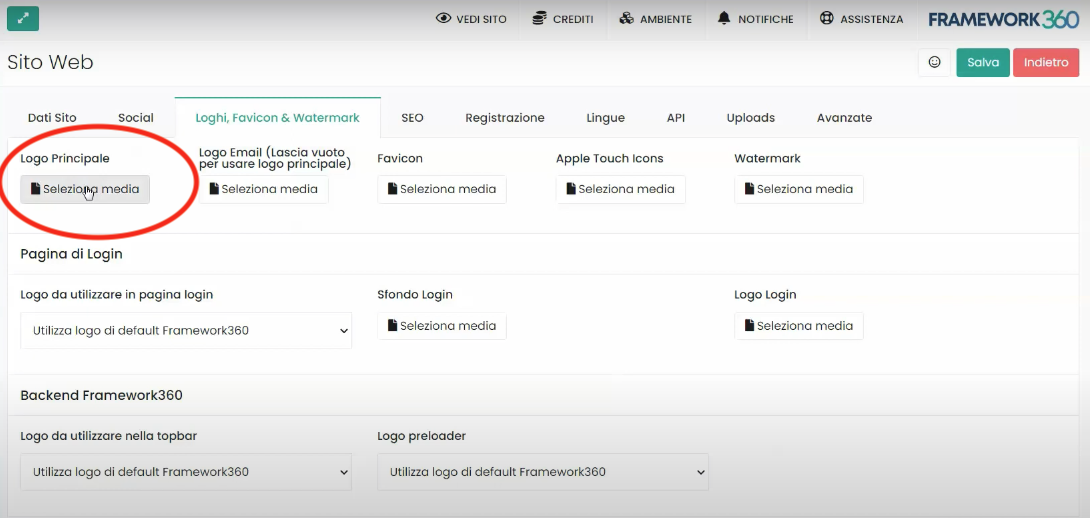
Task: Open Ambiente cubes icon
Action: point(627,19)
